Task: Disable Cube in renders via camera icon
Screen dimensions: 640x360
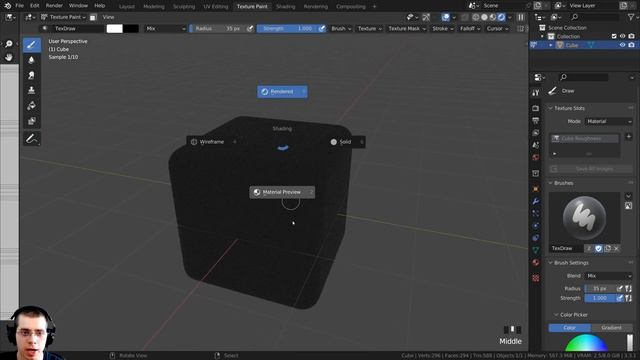Action: [631, 45]
